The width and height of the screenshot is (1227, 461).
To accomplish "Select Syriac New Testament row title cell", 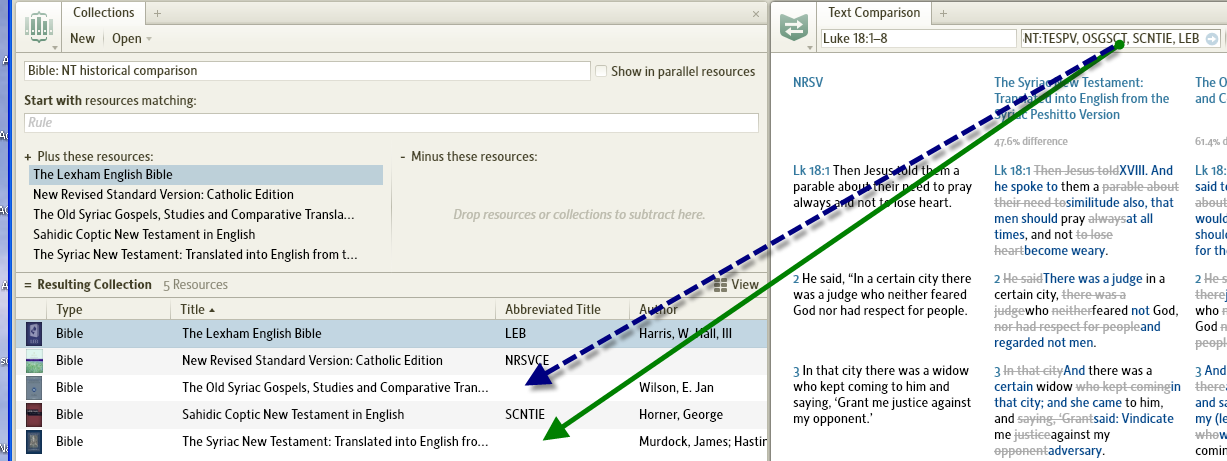I will (x=335, y=441).
